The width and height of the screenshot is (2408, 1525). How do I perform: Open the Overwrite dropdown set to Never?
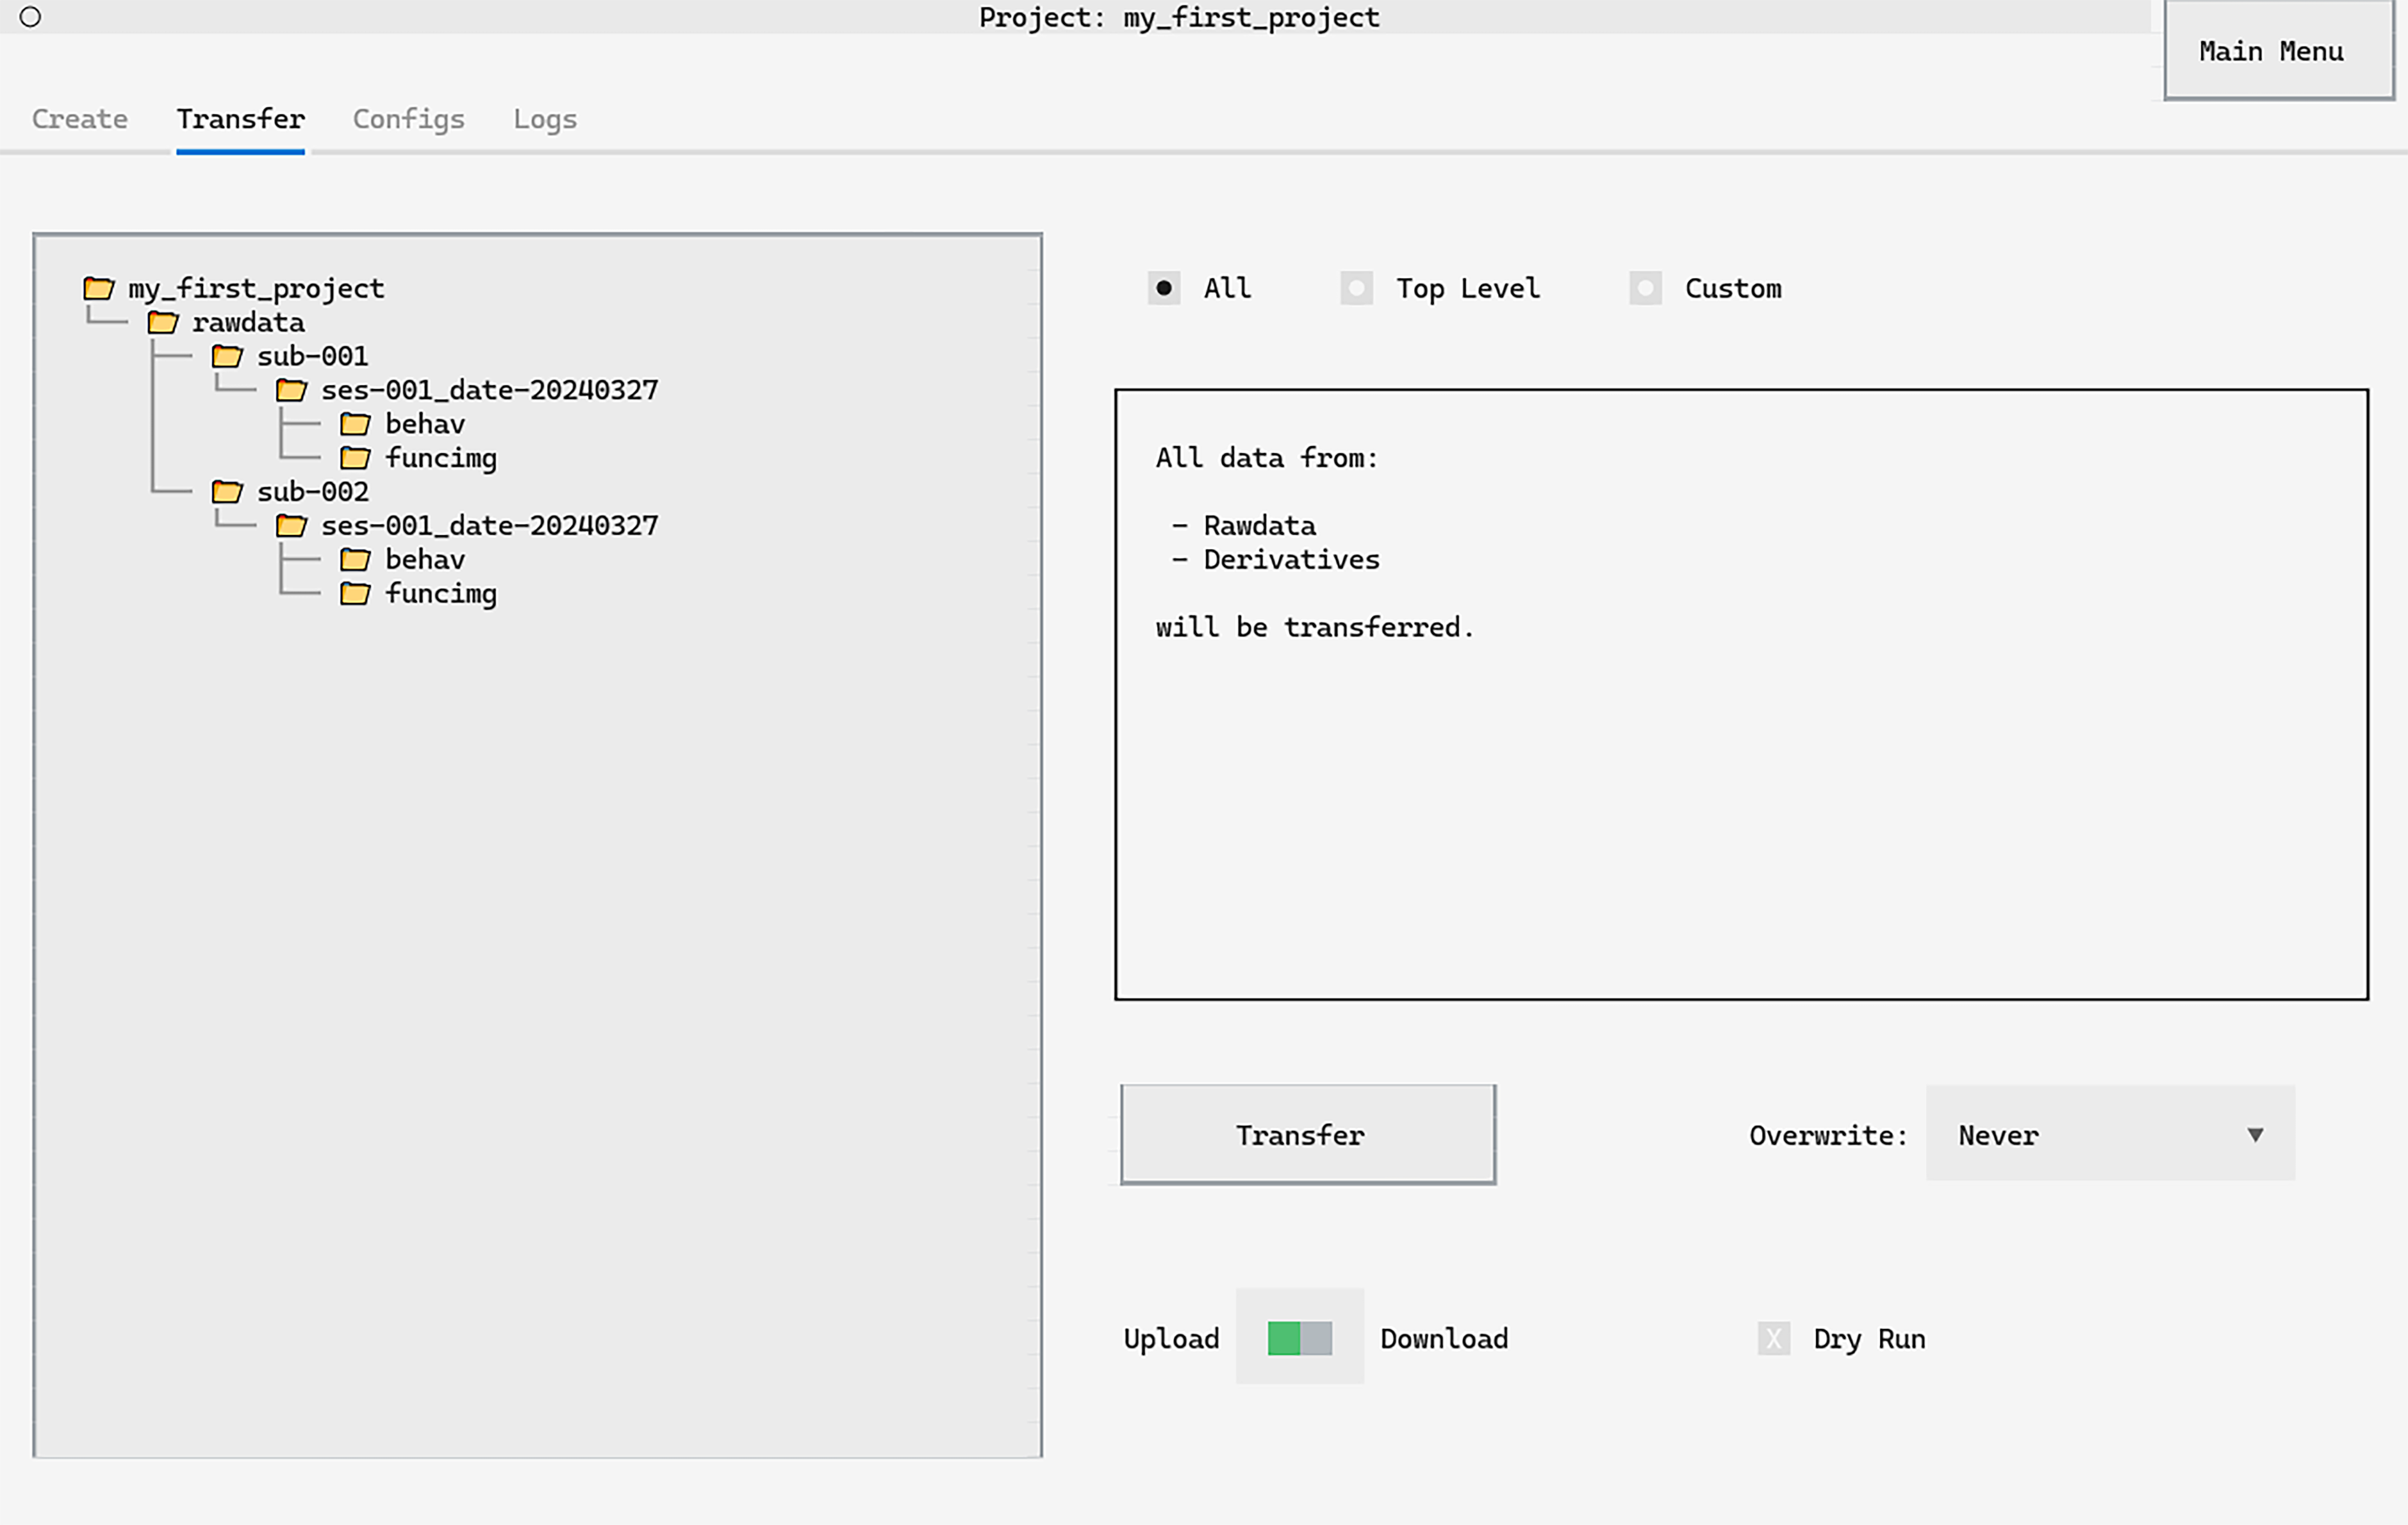(2110, 1135)
